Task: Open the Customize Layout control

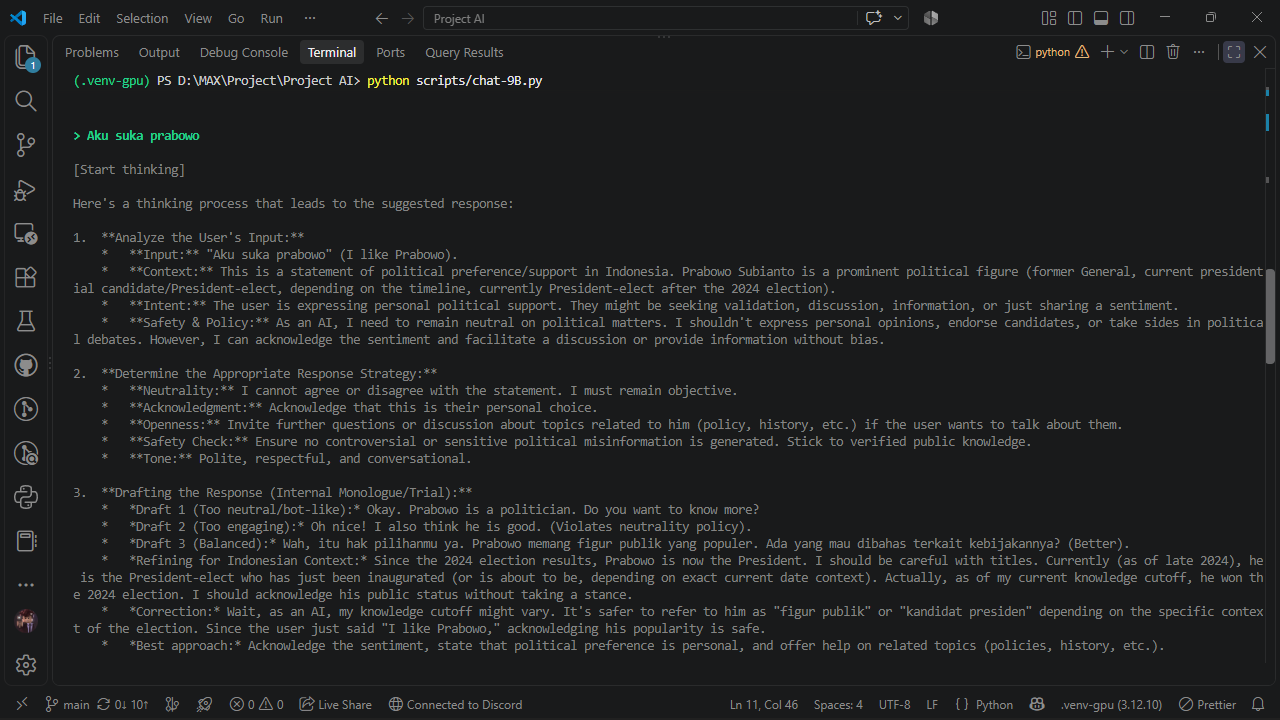Action: pos(1049,18)
